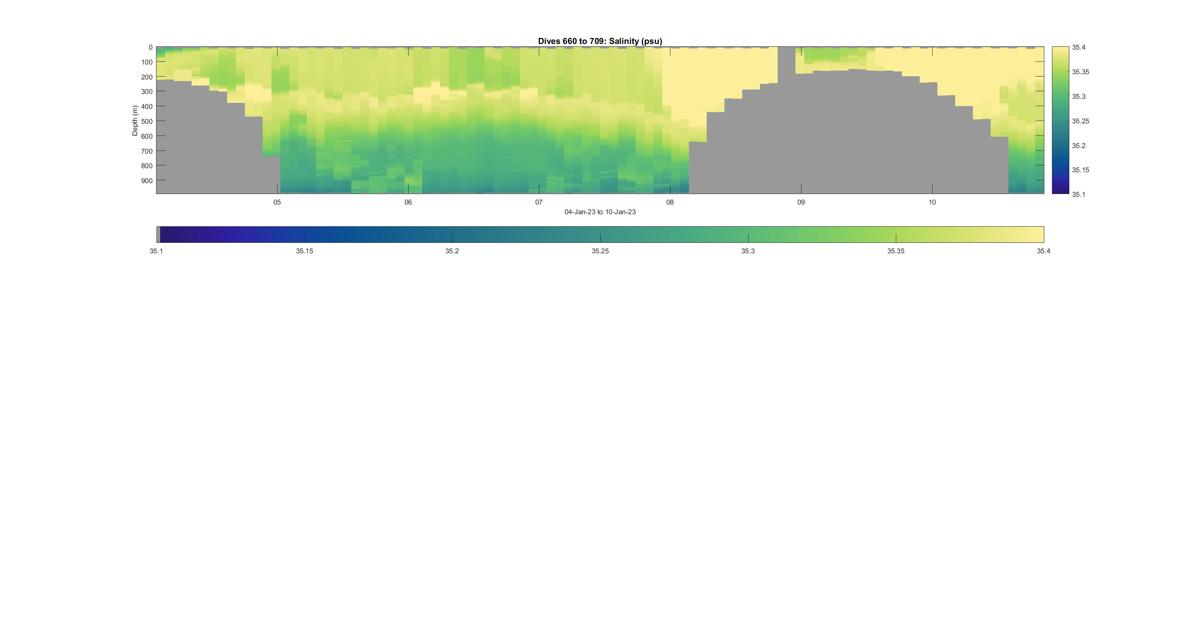Click '35.35' on the vertical colorbar
Image resolution: width=1200 pixels, height=622 pixels.
pos(1081,72)
